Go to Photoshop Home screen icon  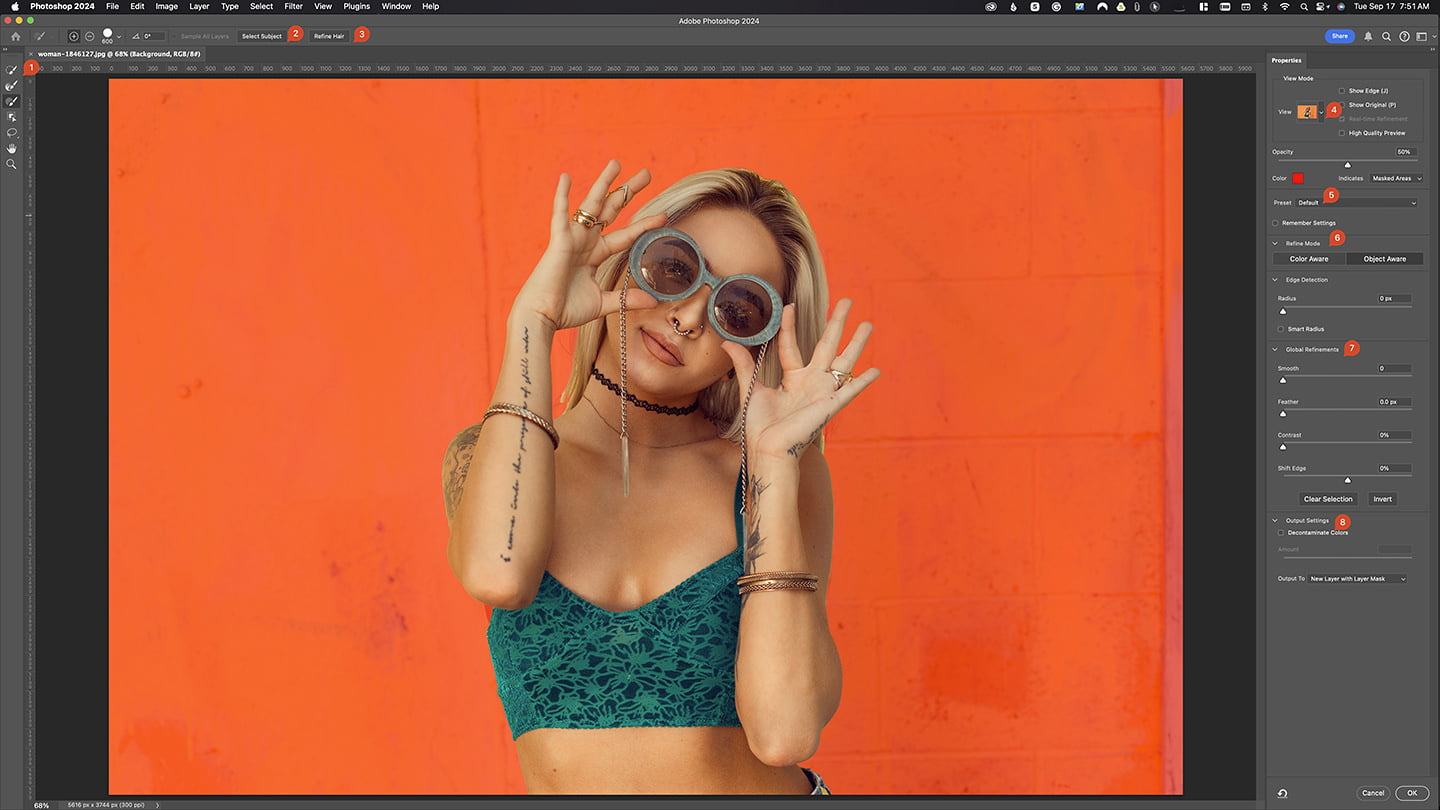coord(15,36)
